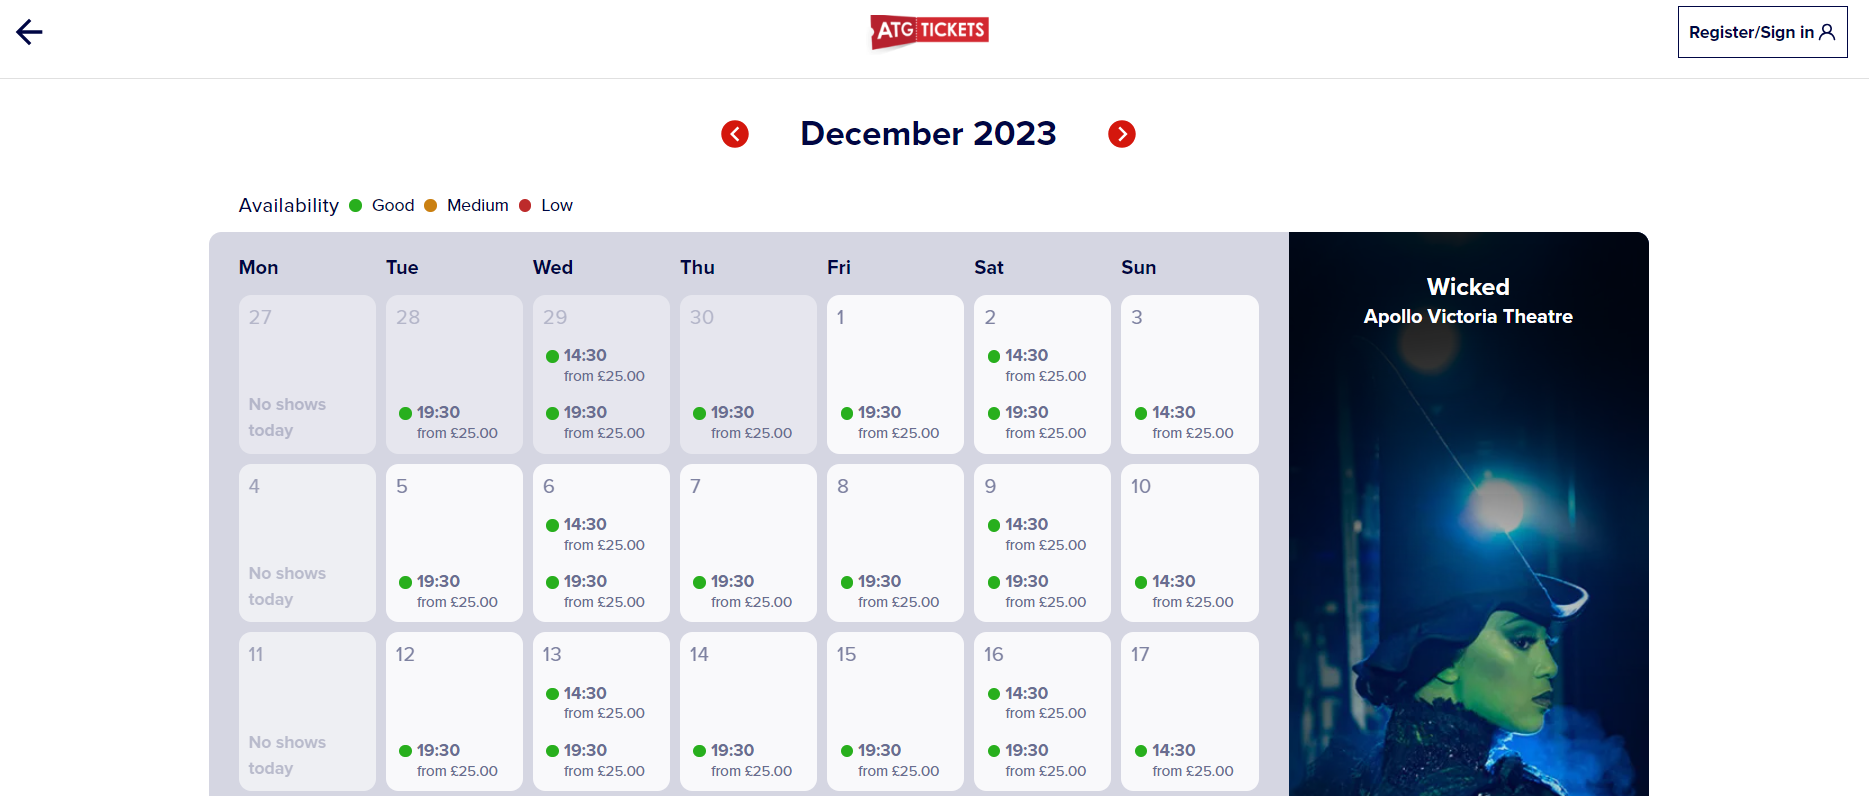This screenshot has width=1869, height=796.
Task: Choose the 14:30 show on December 9
Action: (x=1026, y=525)
